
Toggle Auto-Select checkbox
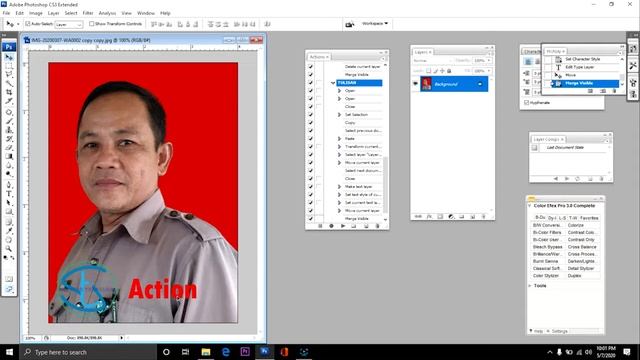pos(28,24)
